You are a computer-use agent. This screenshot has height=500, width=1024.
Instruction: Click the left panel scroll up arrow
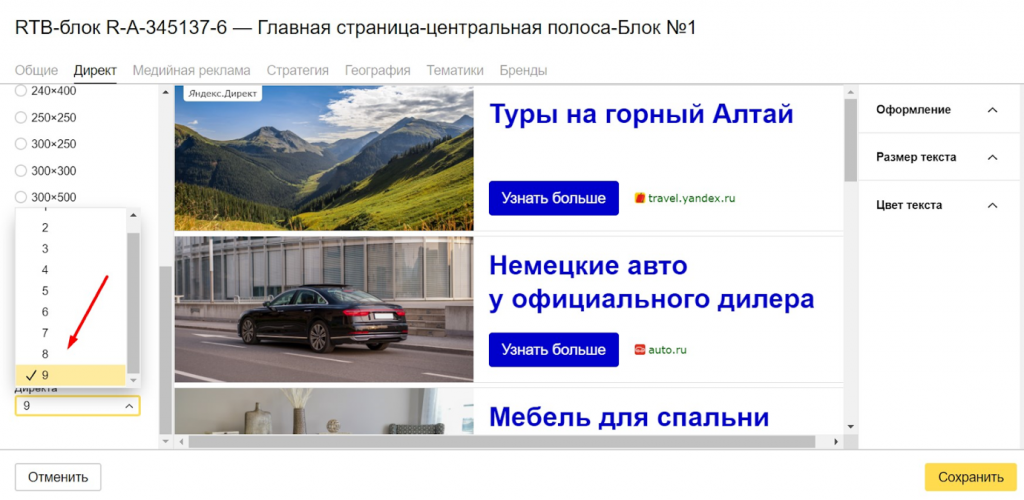(x=165, y=91)
